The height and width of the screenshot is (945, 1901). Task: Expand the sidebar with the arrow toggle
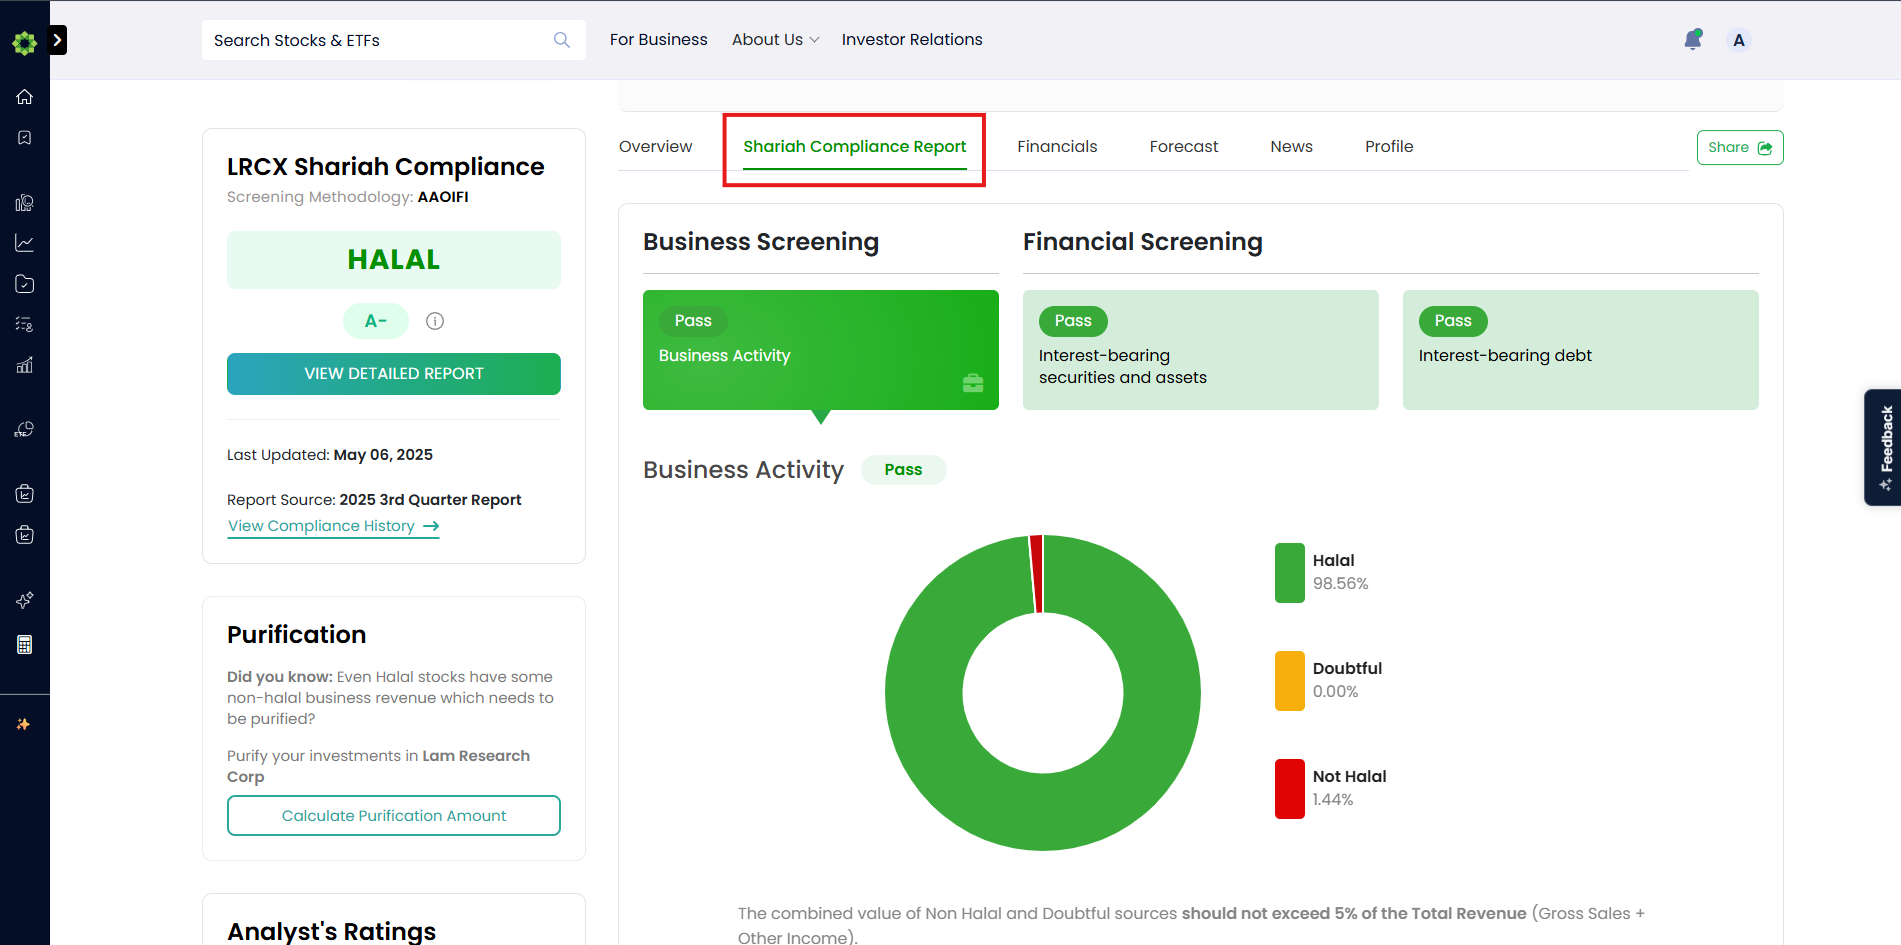58,40
